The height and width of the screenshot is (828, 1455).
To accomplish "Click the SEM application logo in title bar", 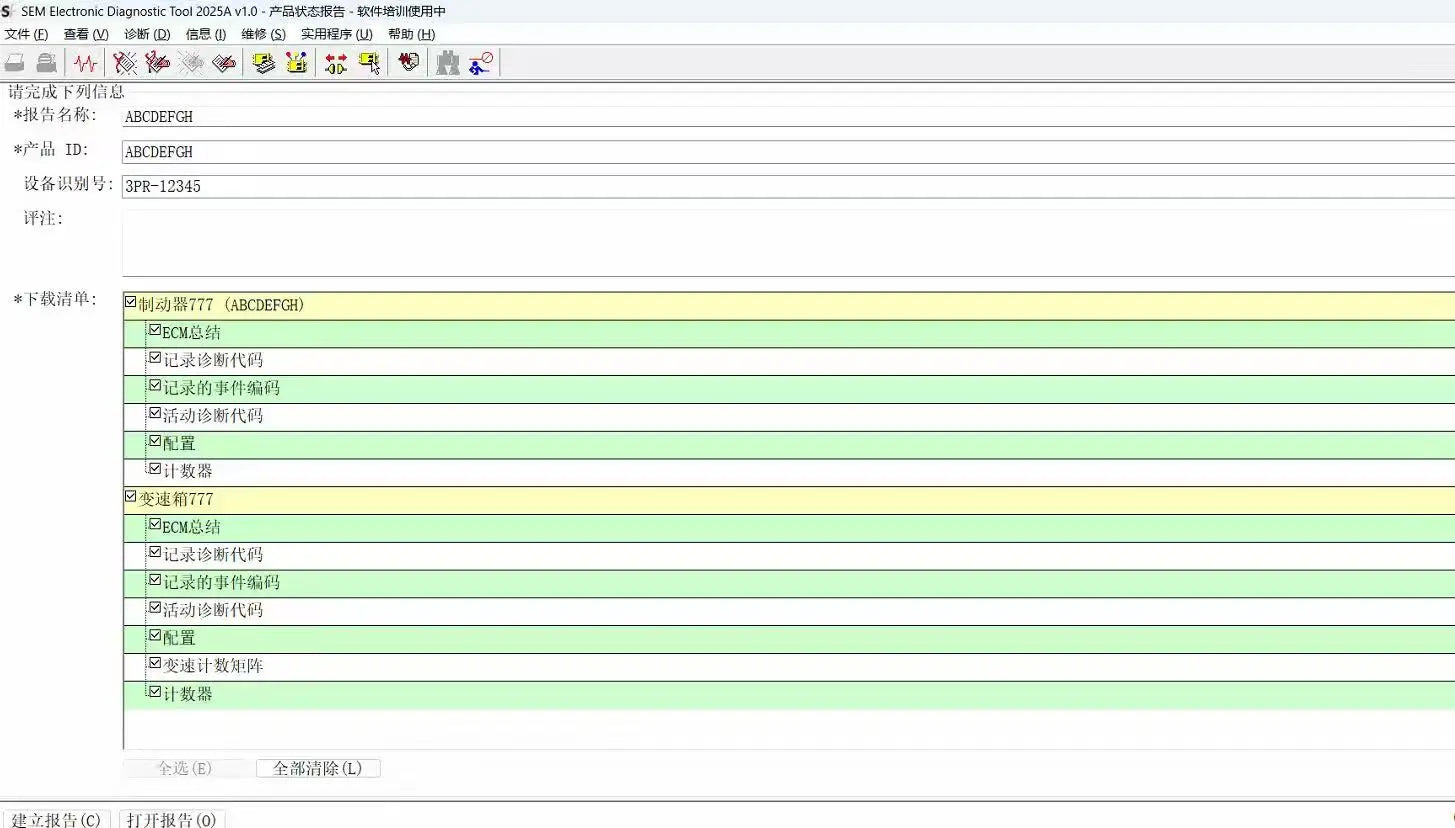I will pos(7,11).
